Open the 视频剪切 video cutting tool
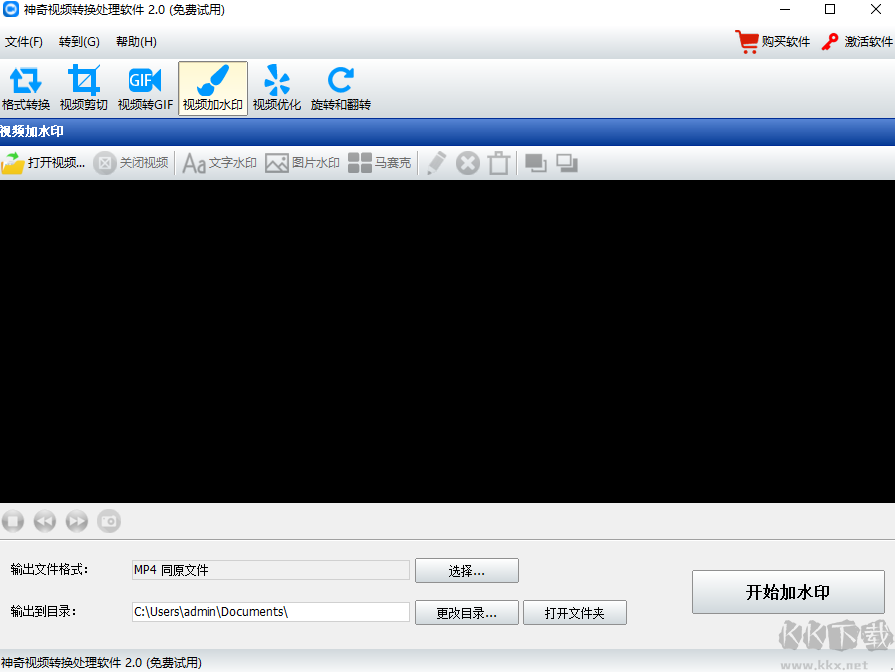895x672 pixels. (84, 88)
